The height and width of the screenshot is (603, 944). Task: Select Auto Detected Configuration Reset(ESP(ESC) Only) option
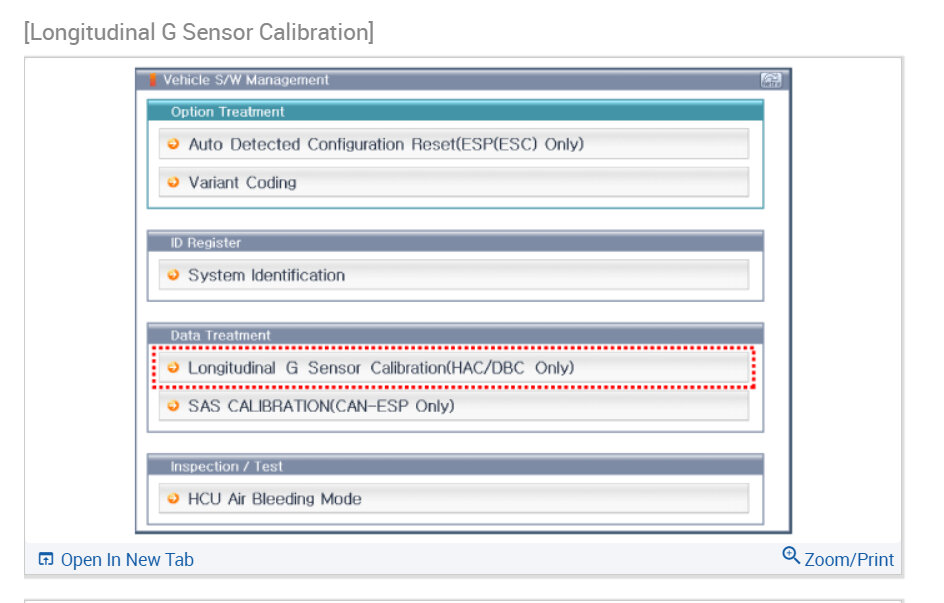386,144
